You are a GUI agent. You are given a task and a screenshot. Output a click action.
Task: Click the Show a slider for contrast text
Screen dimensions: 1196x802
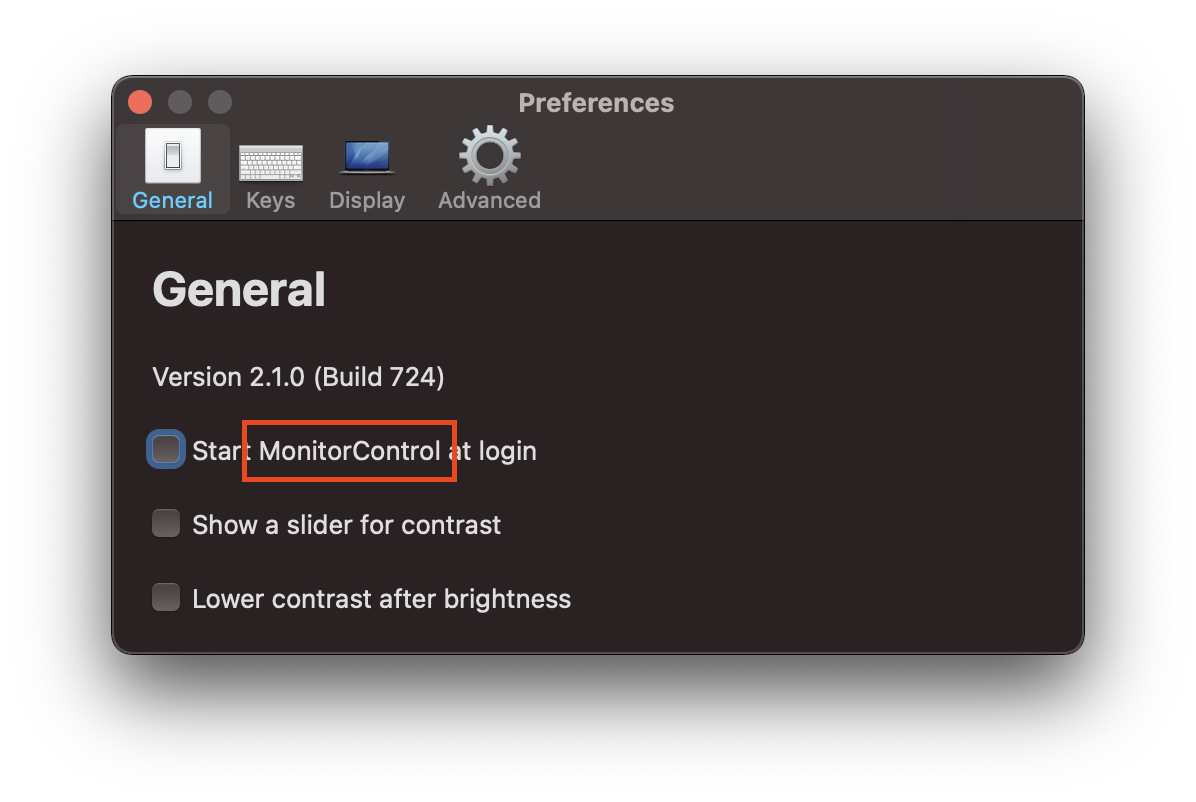pos(346,524)
